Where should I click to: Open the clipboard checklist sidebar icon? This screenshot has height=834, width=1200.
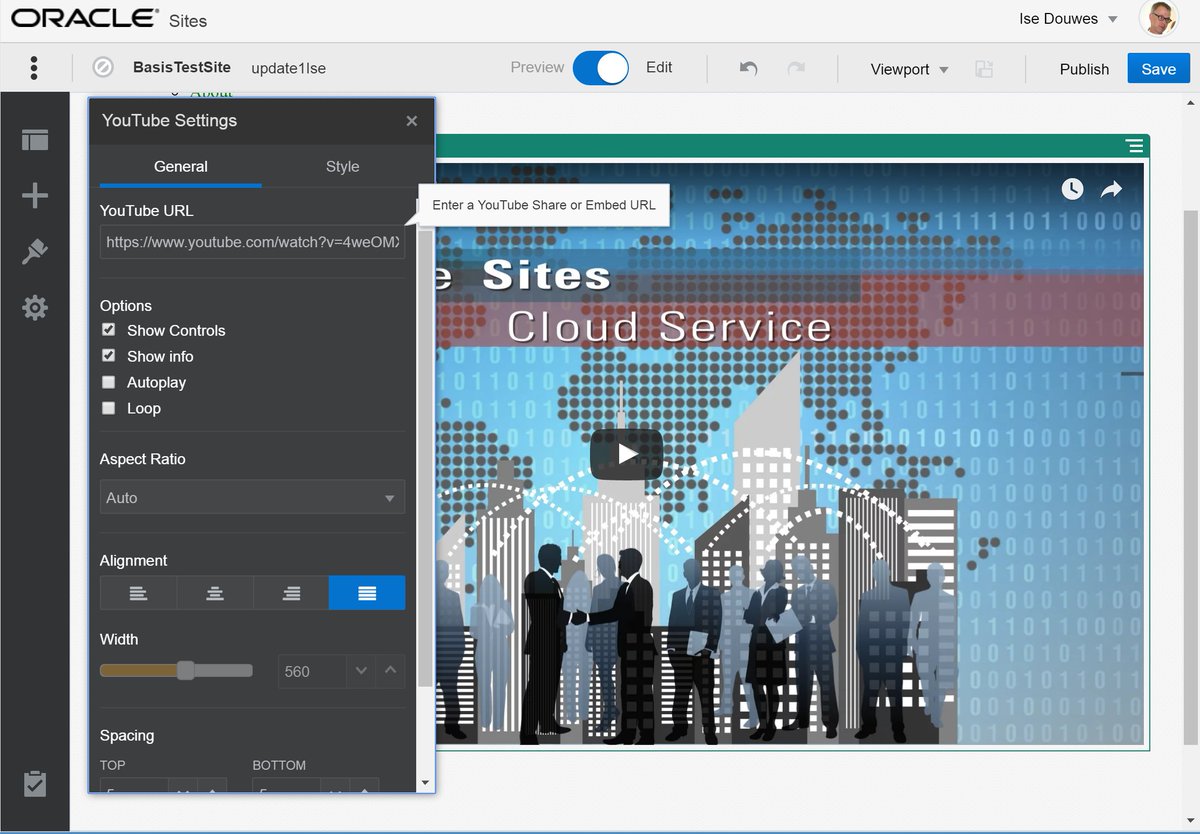click(35, 784)
